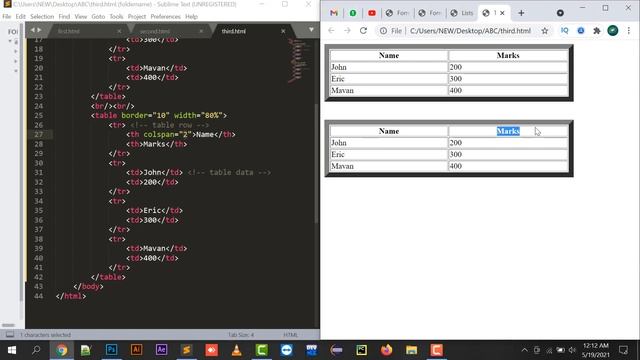Open File Explorer taskbar icon
Screen dimensions: 640x360
[x=411, y=350]
